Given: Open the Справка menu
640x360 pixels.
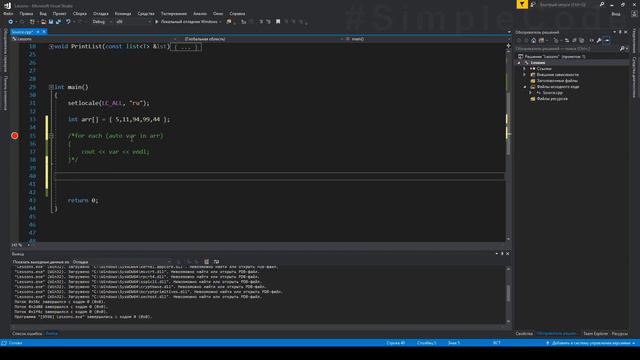Looking at the screenshot, I should coord(237,13).
